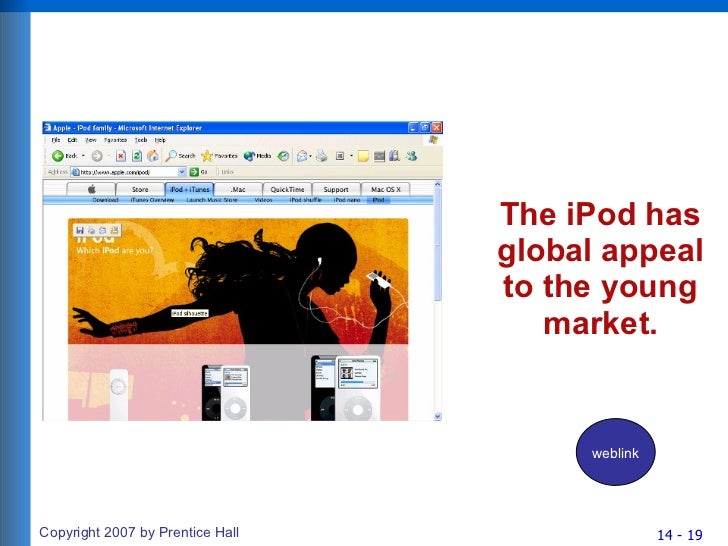Click the page icon beside the address URL
Screen dimensions: 728x546
click(x=75, y=172)
